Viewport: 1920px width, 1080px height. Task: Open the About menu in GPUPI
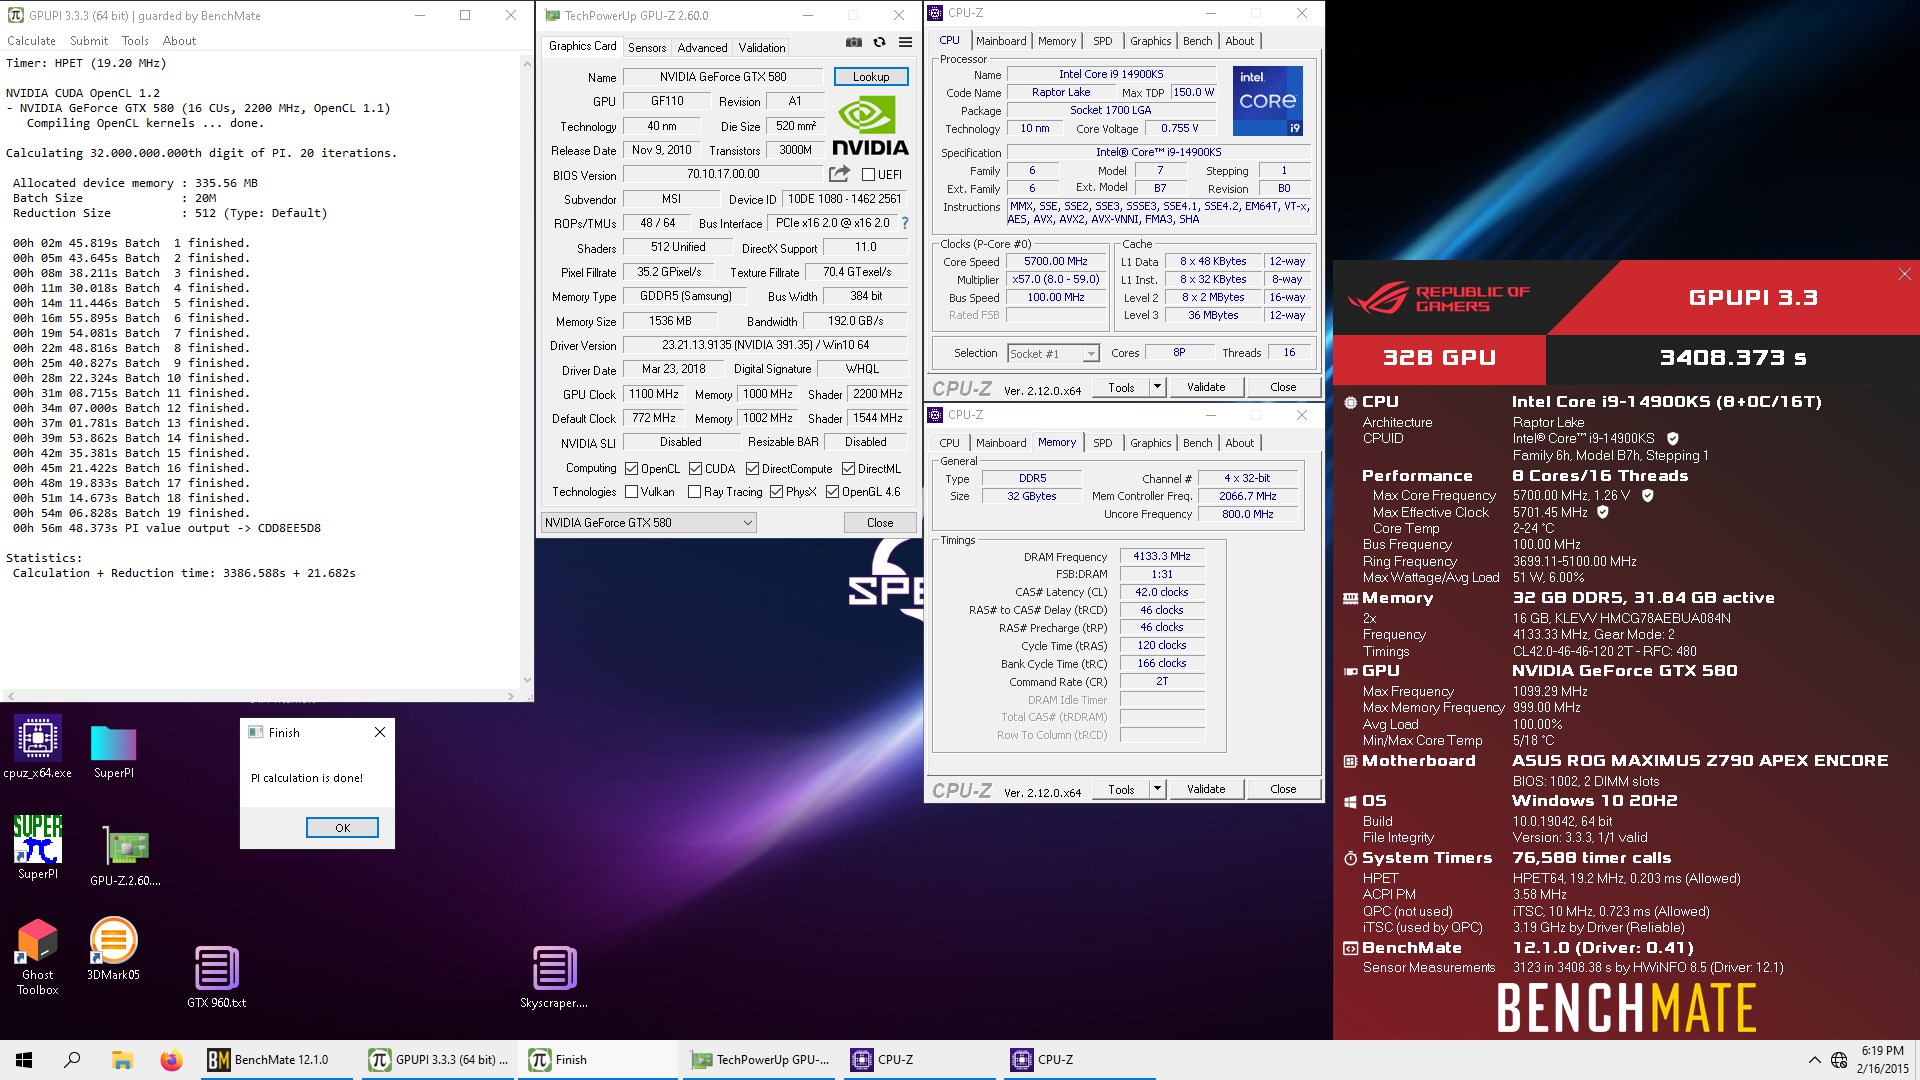click(179, 41)
